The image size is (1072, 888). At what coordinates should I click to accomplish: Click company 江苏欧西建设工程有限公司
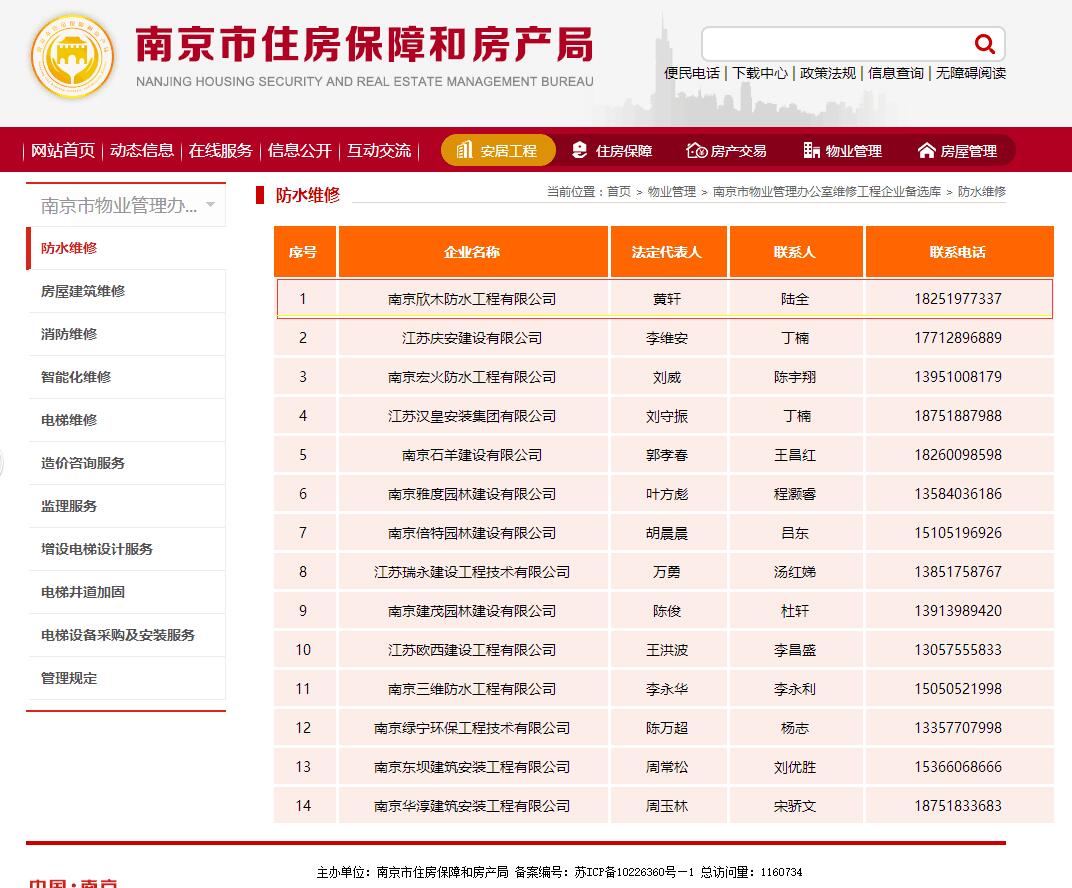click(472, 650)
